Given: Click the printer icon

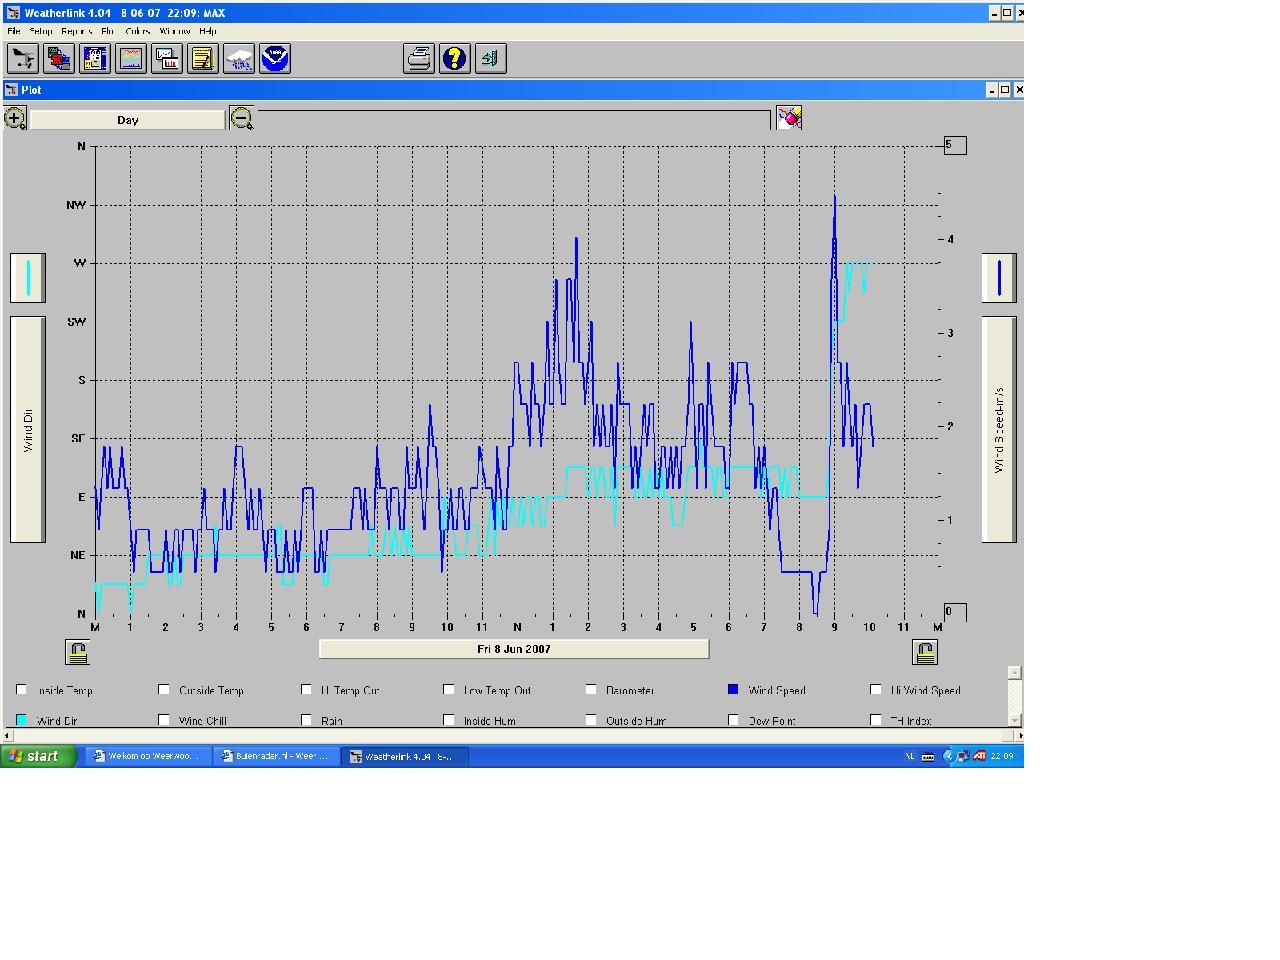Looking at the screenshot, I should (x=419, y=58).
